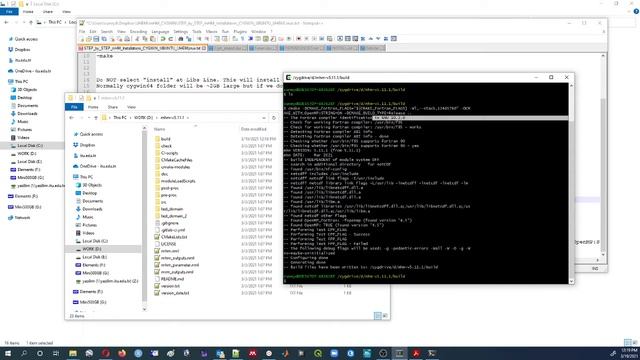Click the Back arrow in the mhm explorer window
Viewport: 640px width, 360px height.
71,118
